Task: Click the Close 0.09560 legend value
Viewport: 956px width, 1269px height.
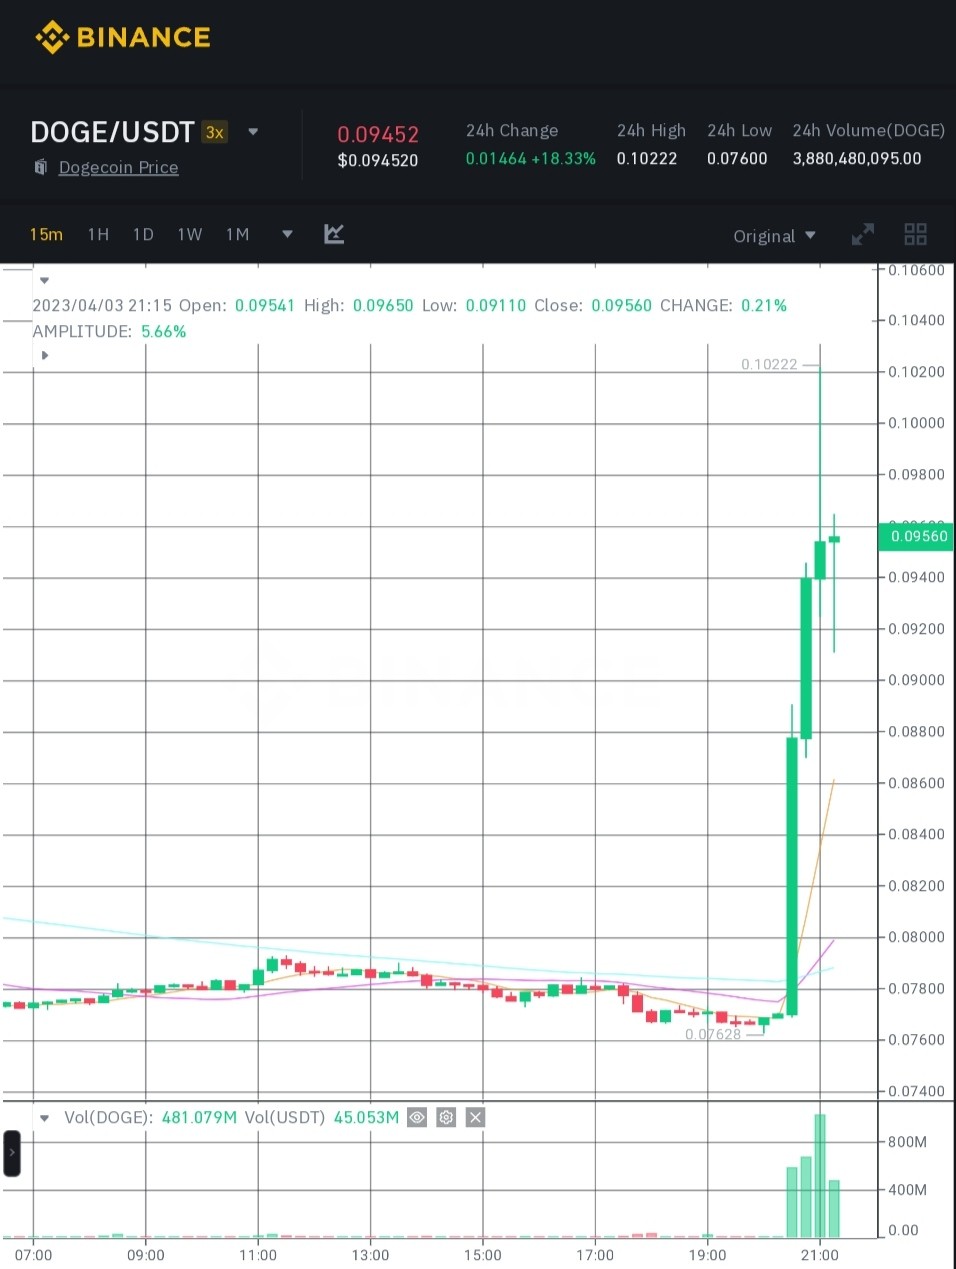Action: coord(621,305)
